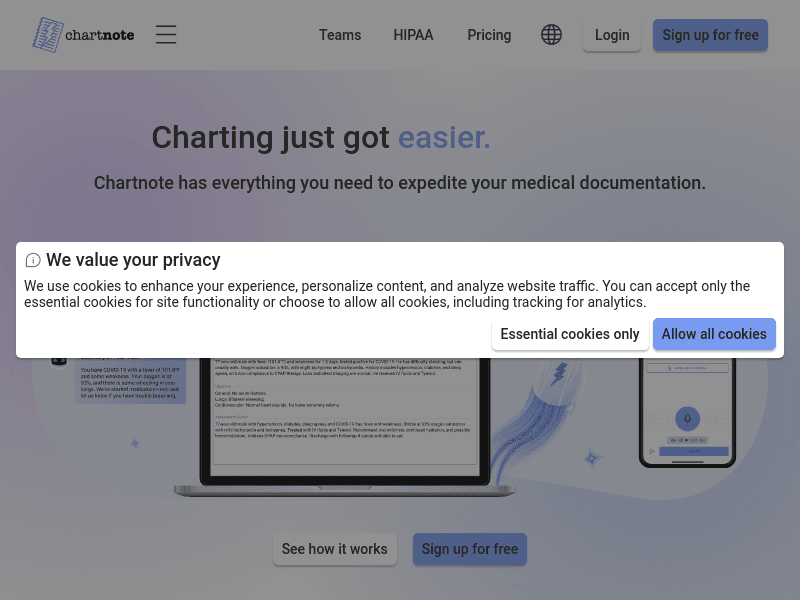800x600 pixels.
Task: Click the chat message bubble on left
Action: (x=131, y=383)
